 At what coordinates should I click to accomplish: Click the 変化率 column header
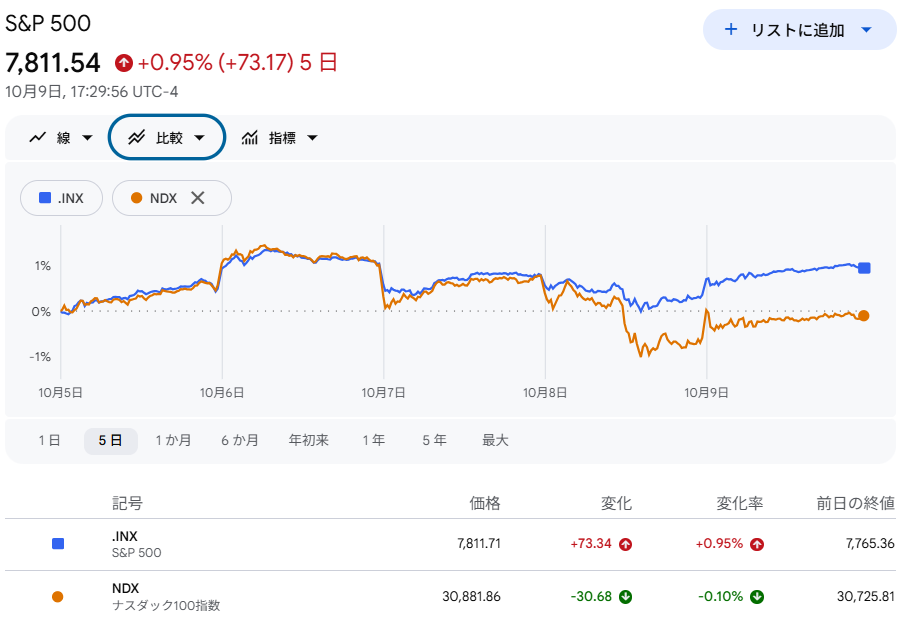740,503
